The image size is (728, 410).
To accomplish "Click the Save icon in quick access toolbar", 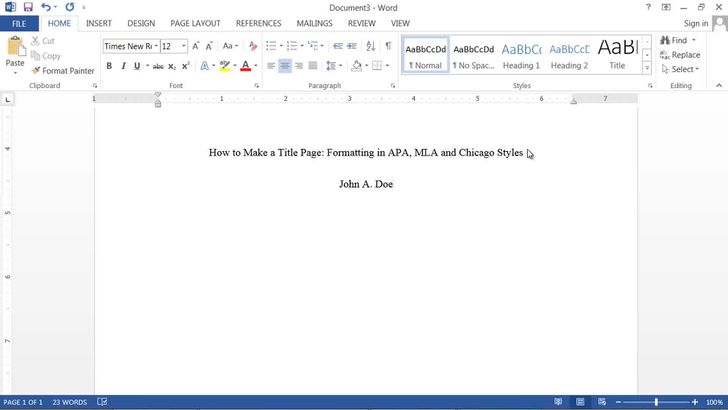I will click(x=28, y=7).
